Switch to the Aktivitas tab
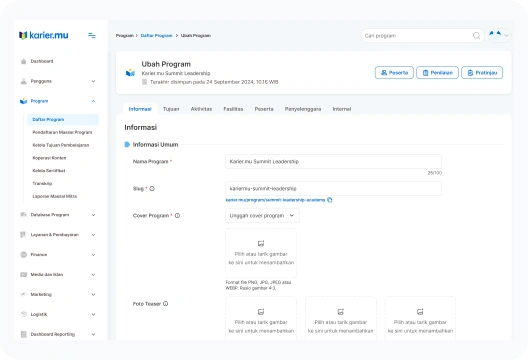 [201, 109]
